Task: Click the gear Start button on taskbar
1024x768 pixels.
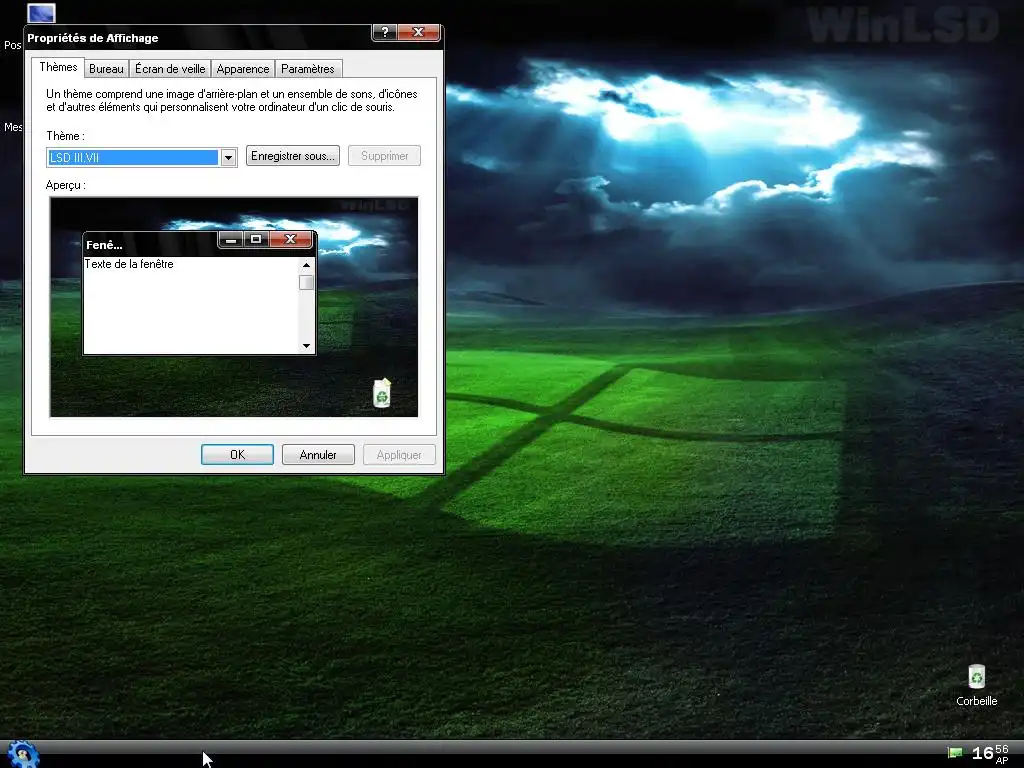Action: (24, 755)
